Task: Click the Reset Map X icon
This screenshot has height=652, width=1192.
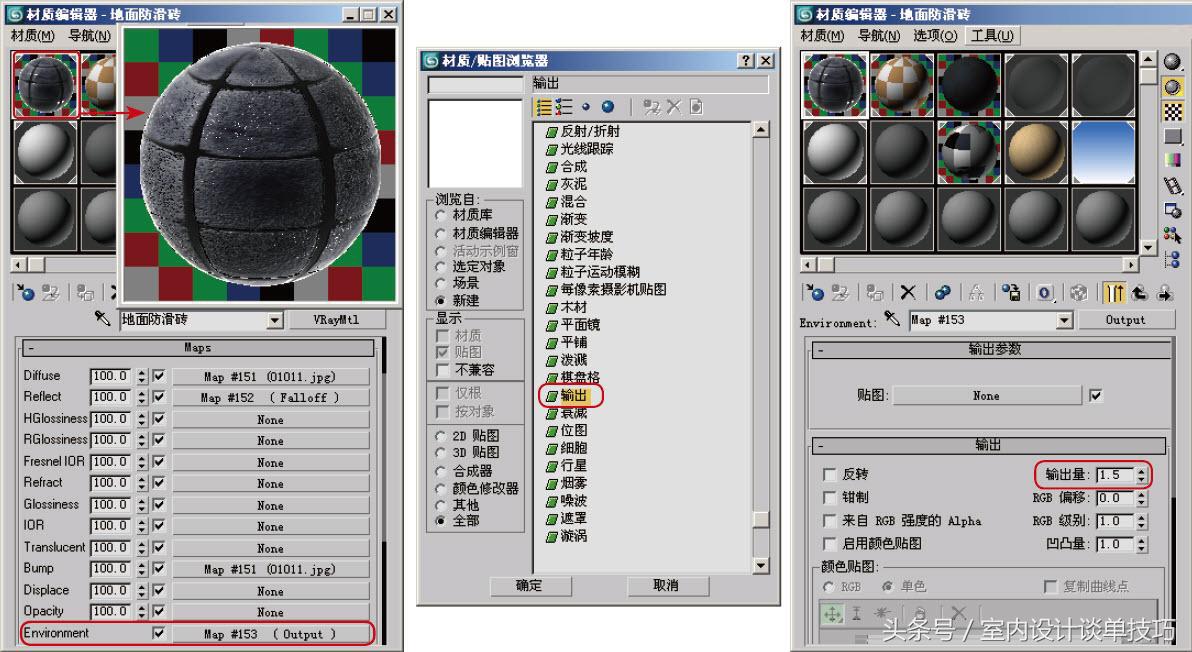Action: pos(906,291)
